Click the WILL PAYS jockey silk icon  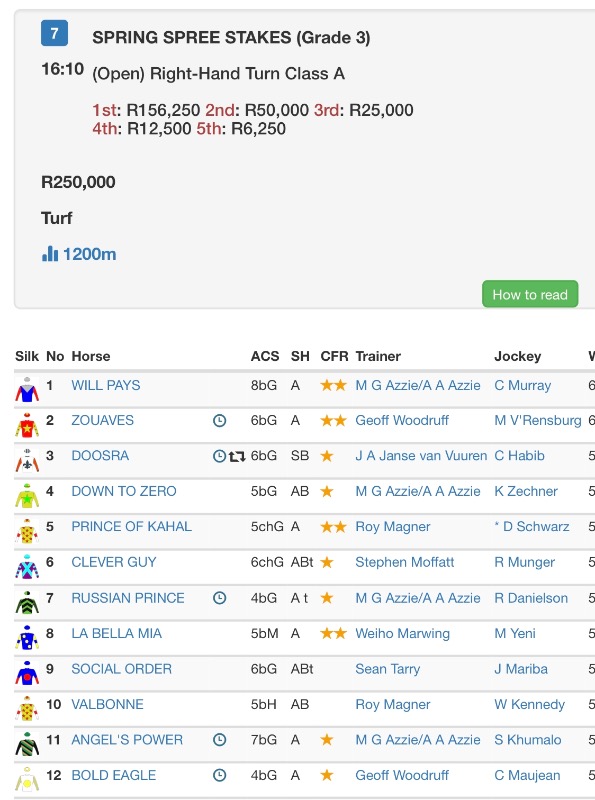click(27, 389)
